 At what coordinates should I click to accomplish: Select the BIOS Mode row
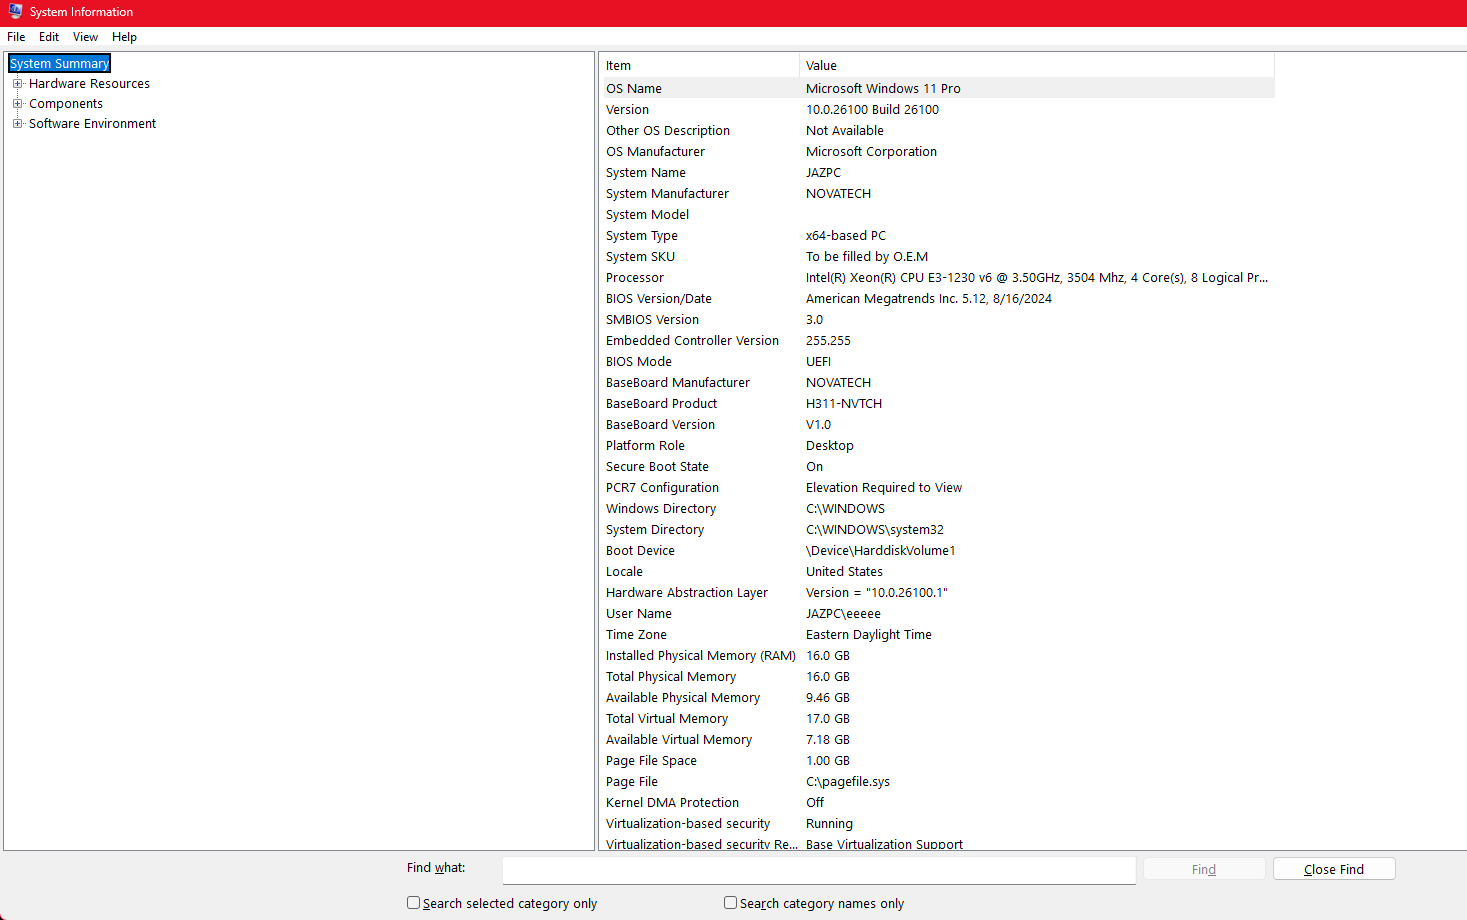(x=939, y=361)
